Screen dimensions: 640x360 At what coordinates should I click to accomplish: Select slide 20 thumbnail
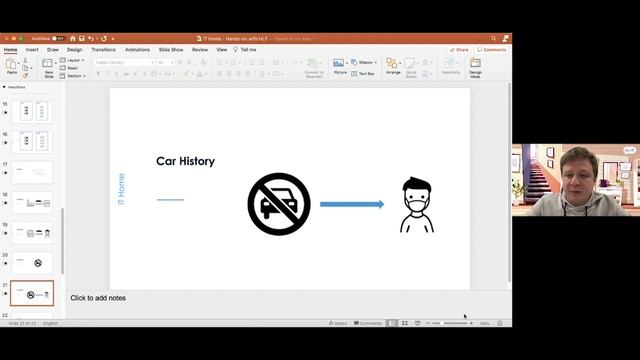[x=32, y=263]
